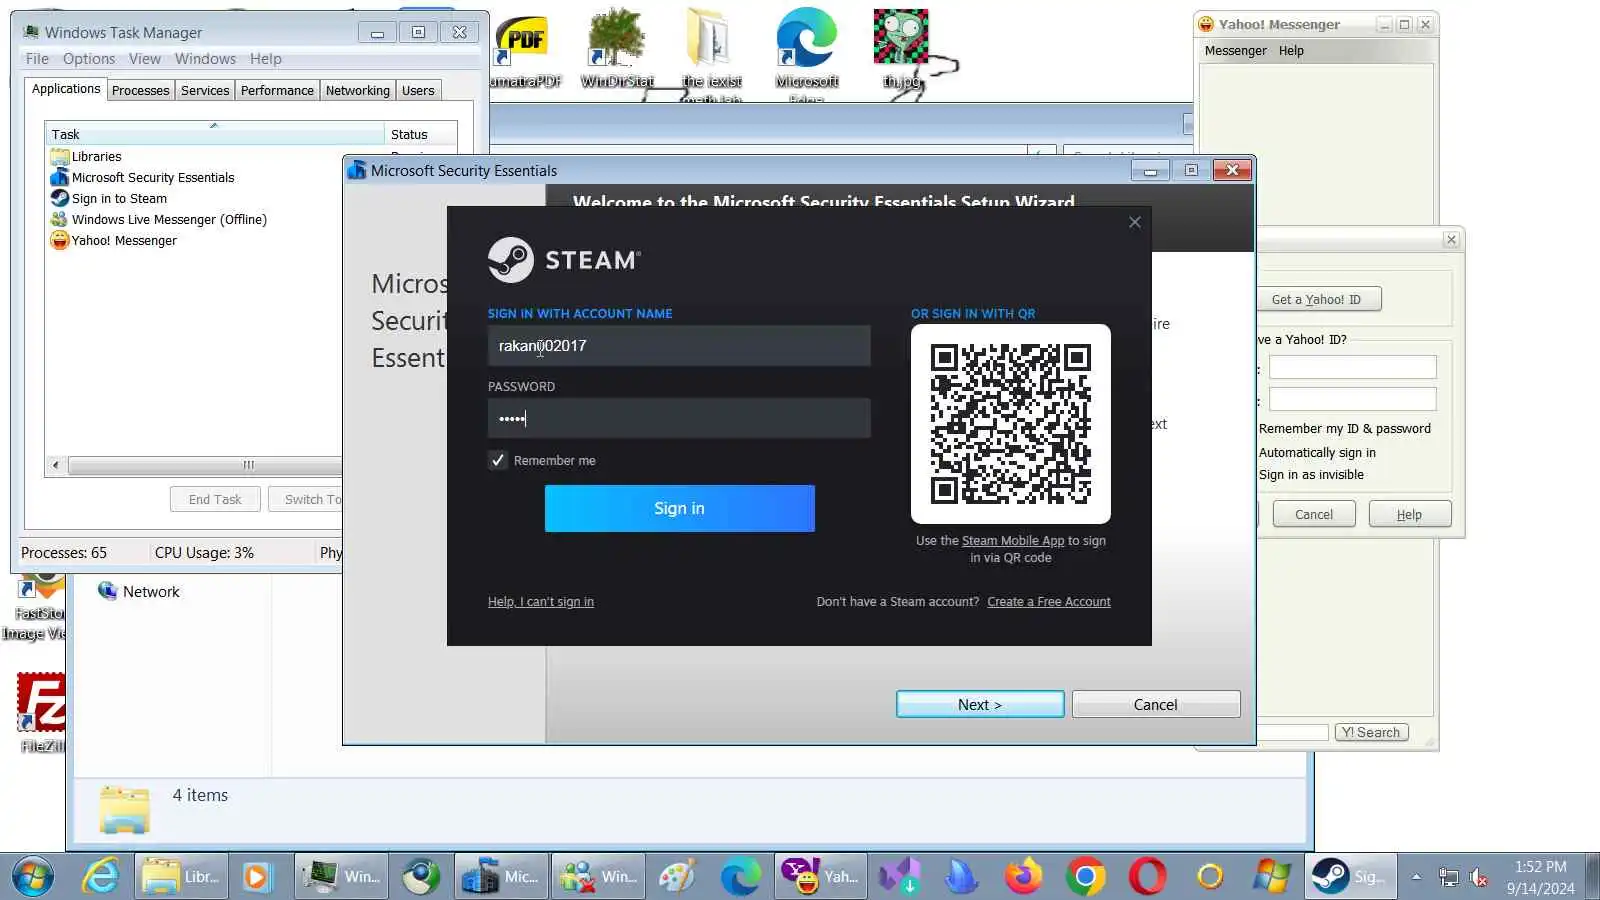Switch to the Networking tab
Image resolution: width=1600 pixels, height=900 pixels.
click(358, 90)
